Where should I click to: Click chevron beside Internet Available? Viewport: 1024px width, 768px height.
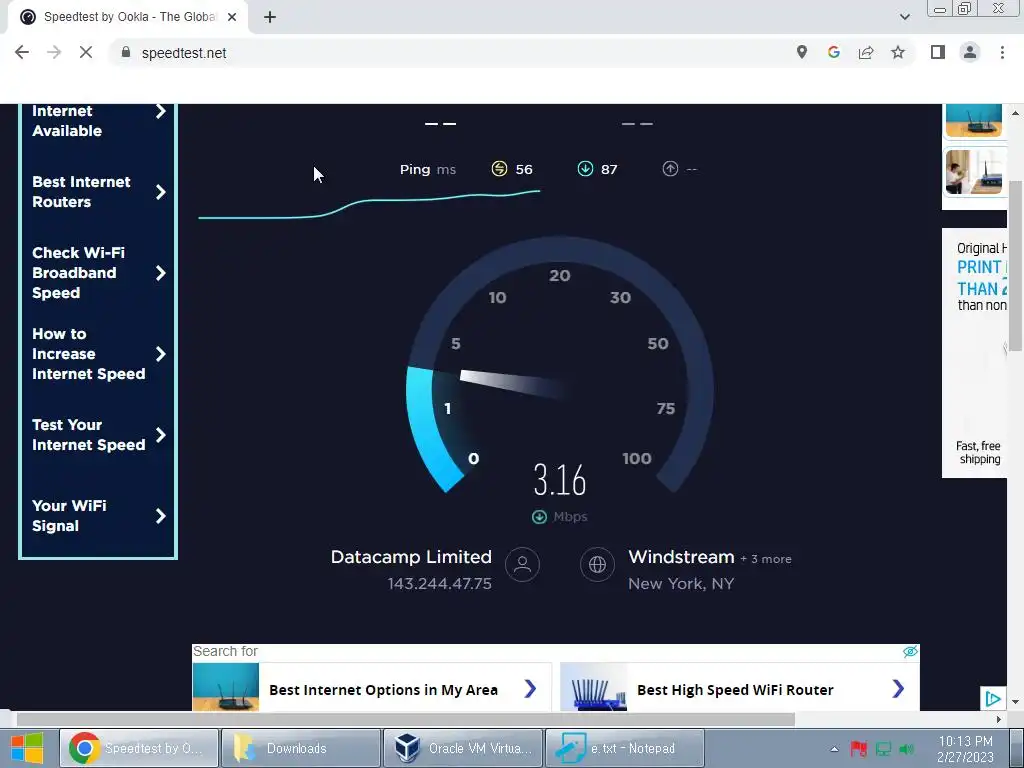click(x=161, y=112)
